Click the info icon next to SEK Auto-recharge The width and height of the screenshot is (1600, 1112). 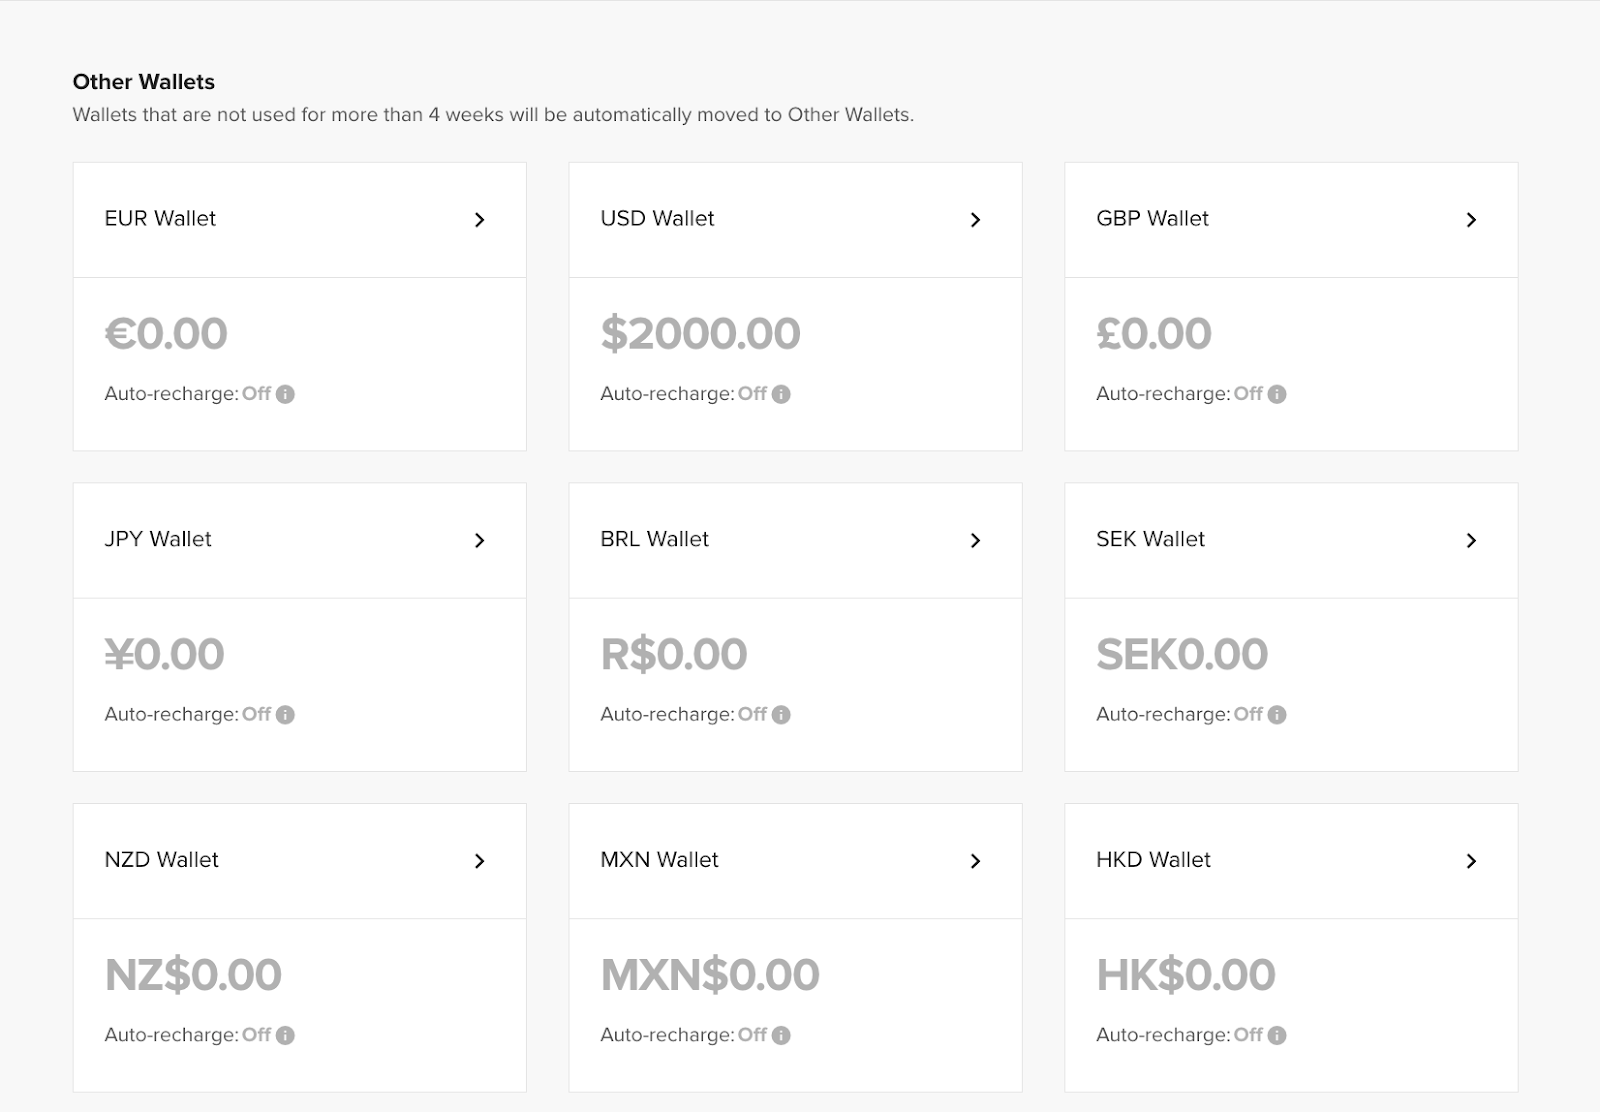click(x=1277, y=715)
